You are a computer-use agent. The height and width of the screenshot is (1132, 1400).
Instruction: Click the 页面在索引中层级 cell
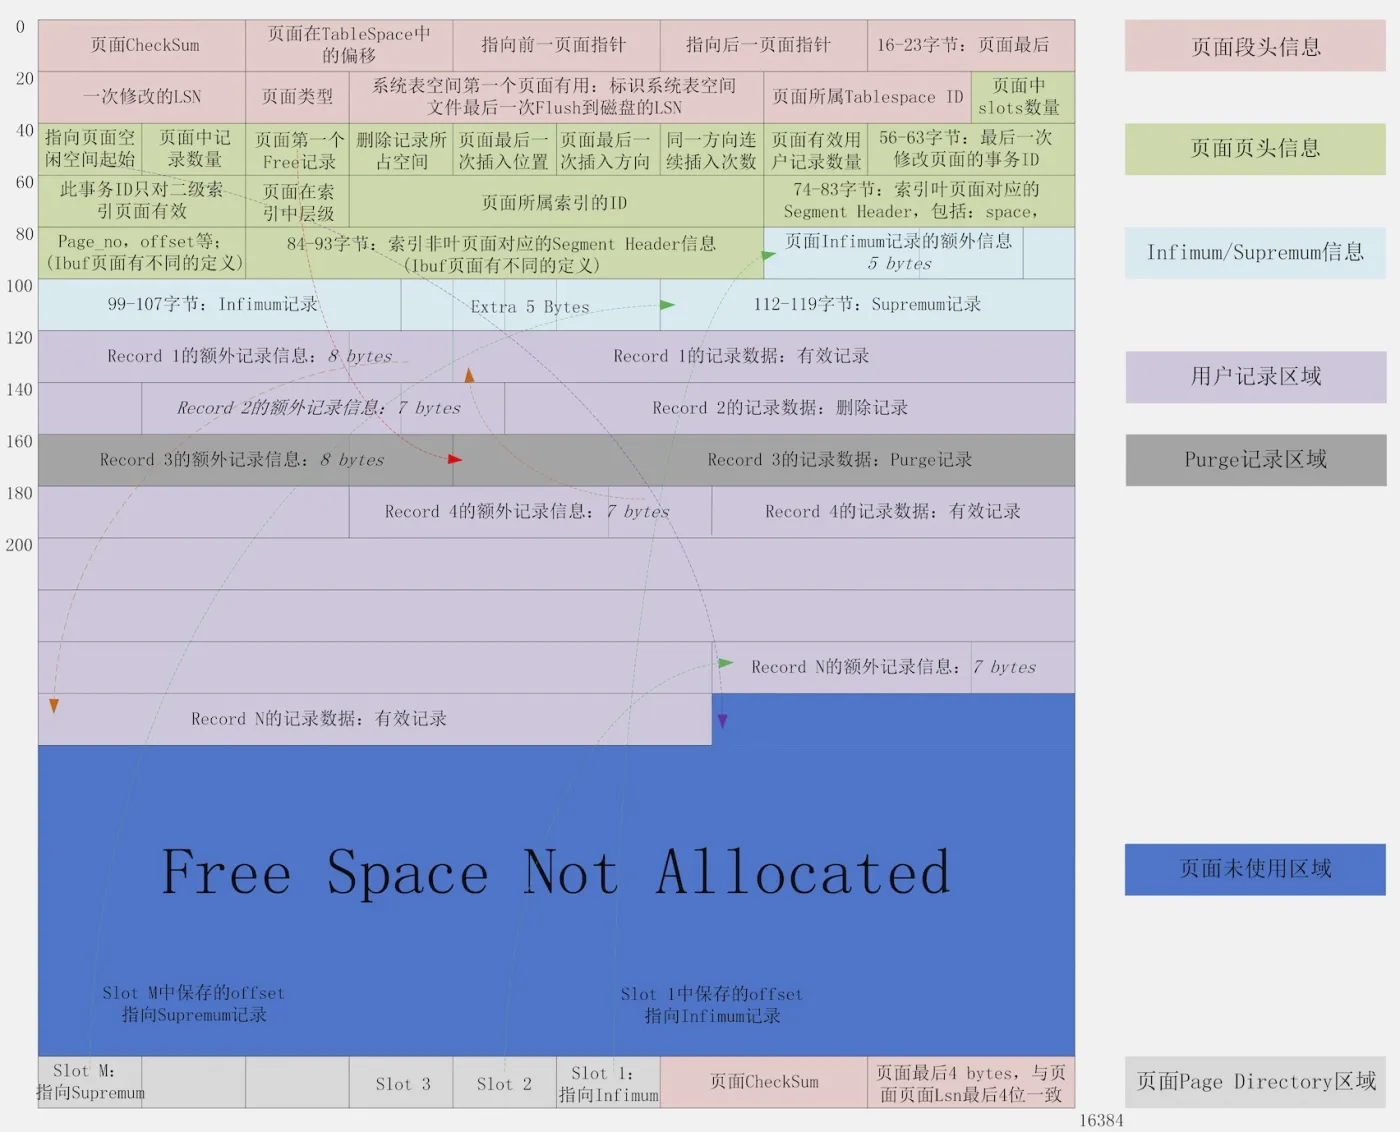point(297,201)
